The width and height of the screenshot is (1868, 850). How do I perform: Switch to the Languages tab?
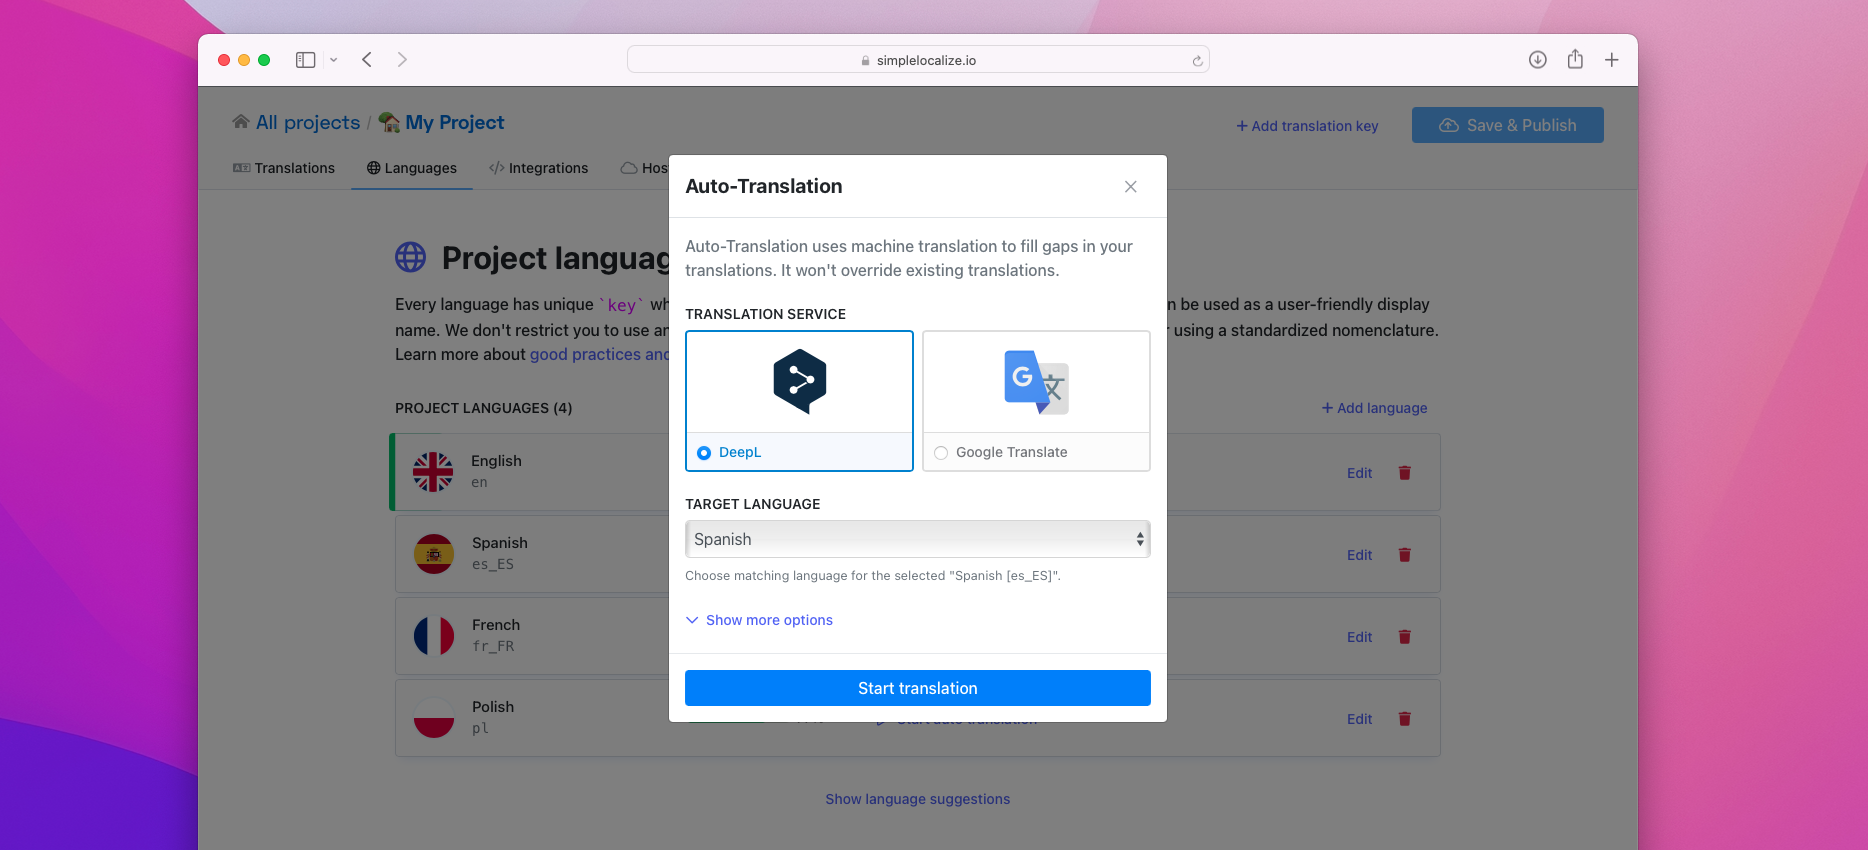coord(411,168)
